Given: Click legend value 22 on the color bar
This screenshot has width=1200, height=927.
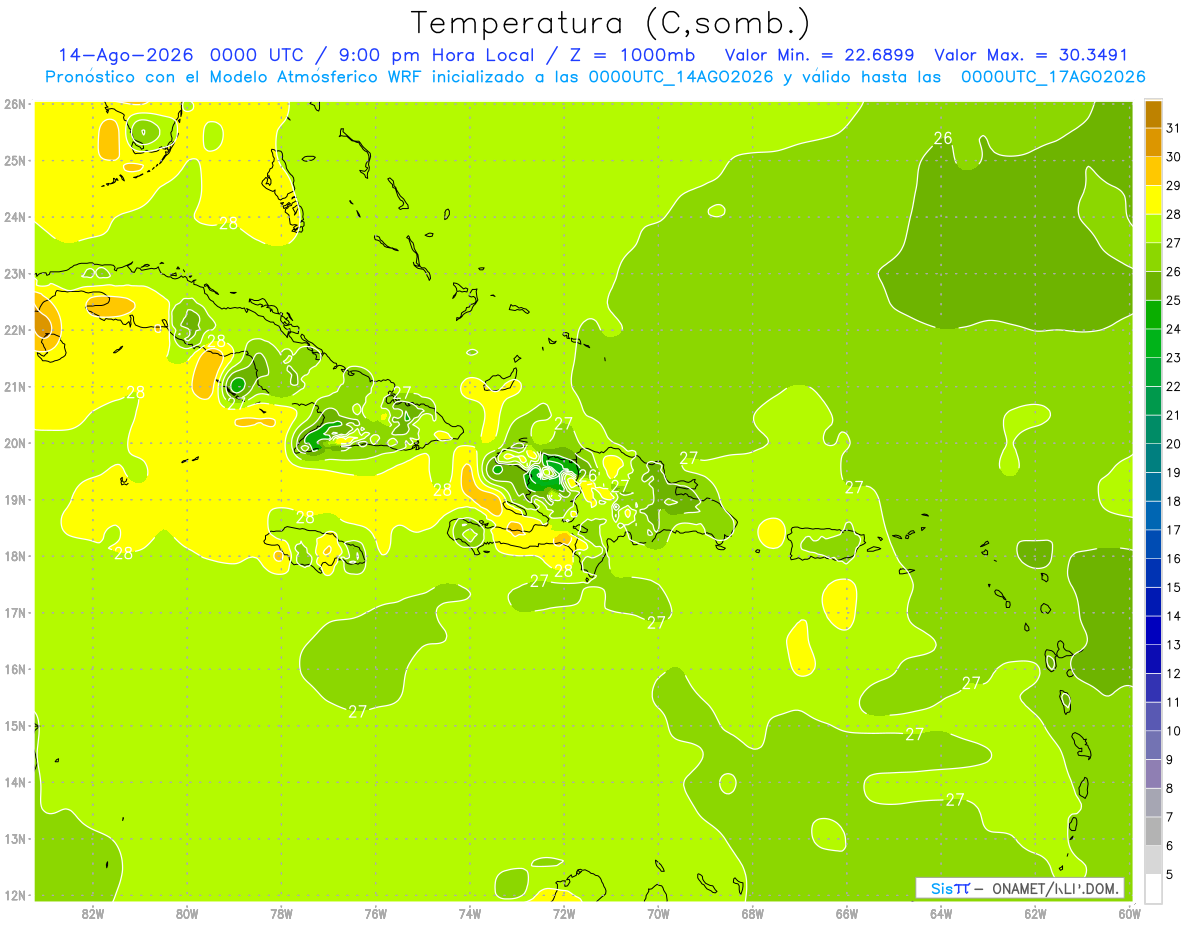Looking at the screenshot, I should click(x=1174, y=386).
